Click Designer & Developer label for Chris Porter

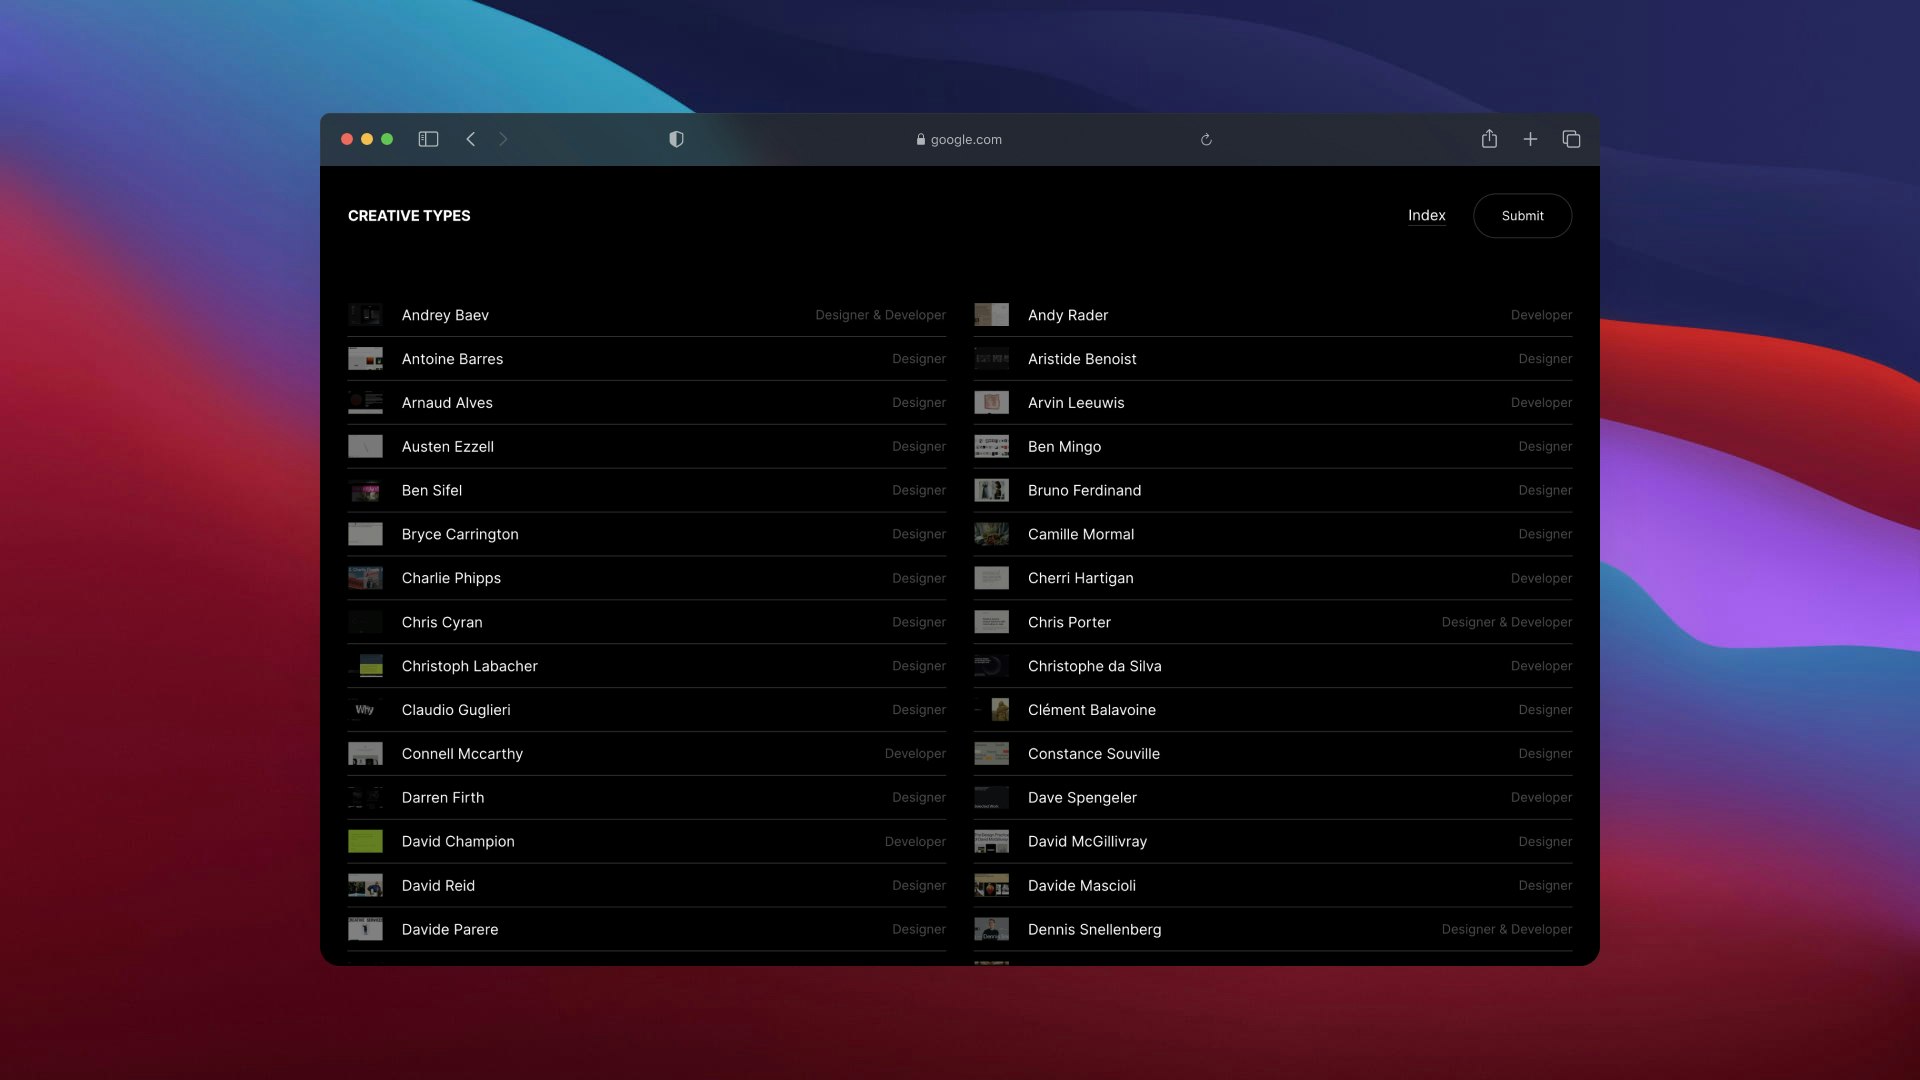pyautogui.click(x=1506, y=622)
